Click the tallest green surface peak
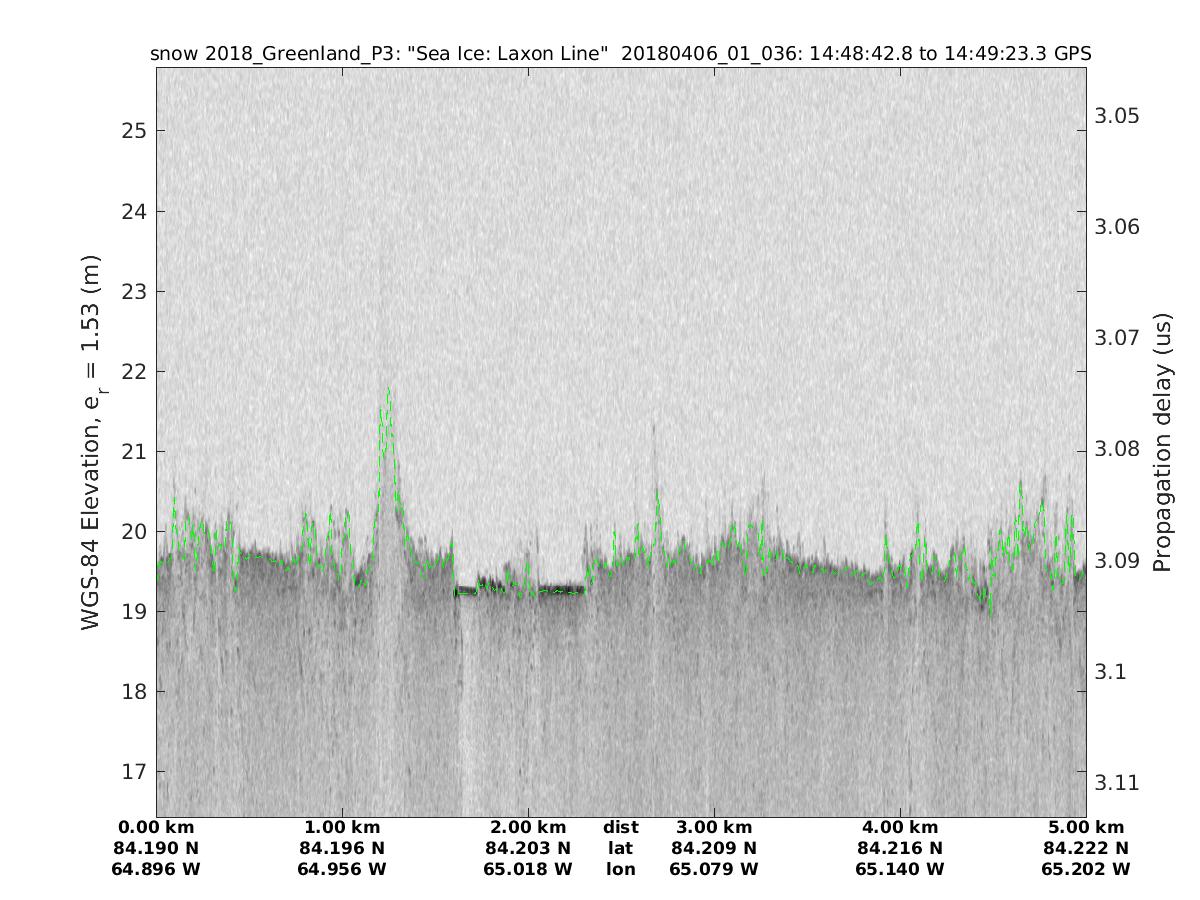The width and height of the screenshot is (1200, 900). tap(388, 390)
